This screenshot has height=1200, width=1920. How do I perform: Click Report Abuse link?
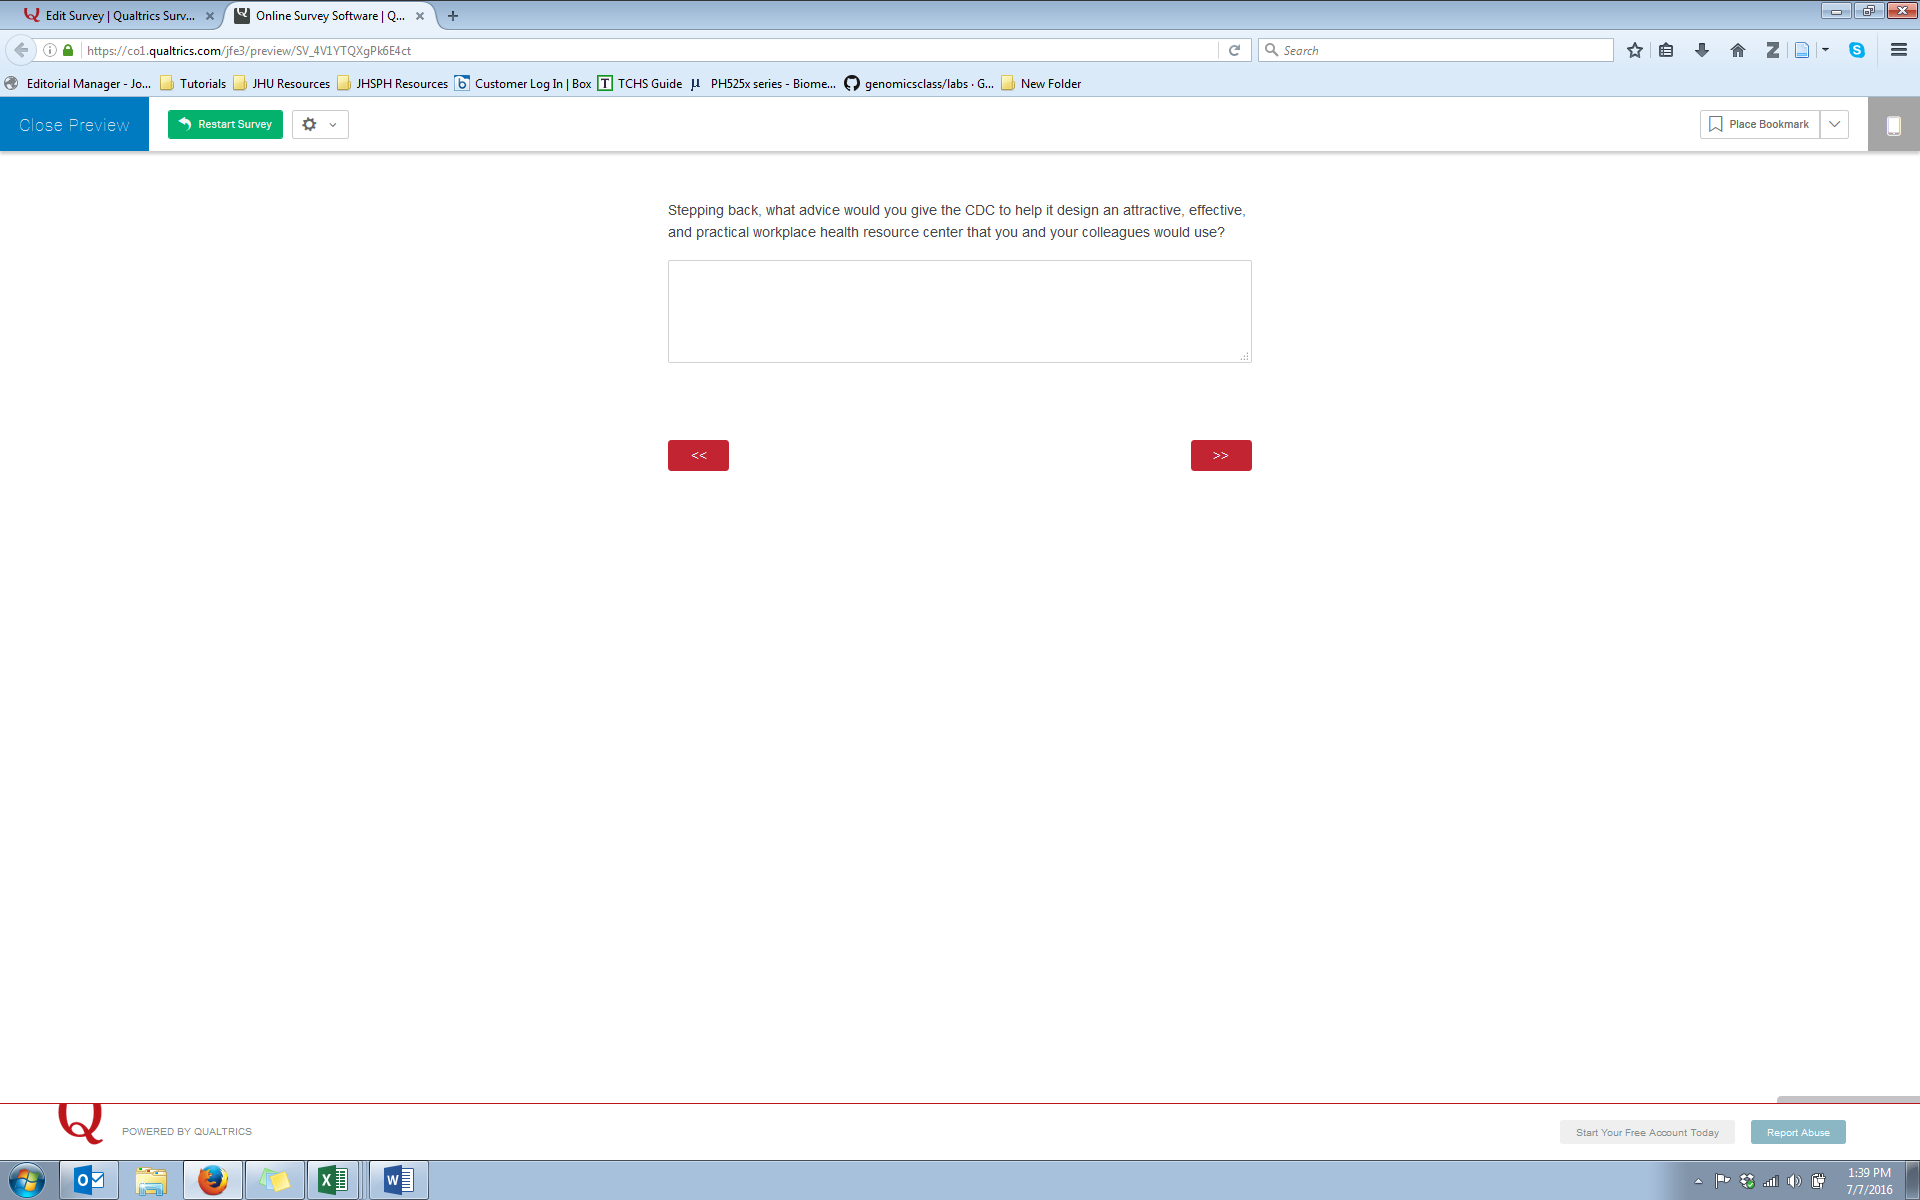pos(1797,1132)
